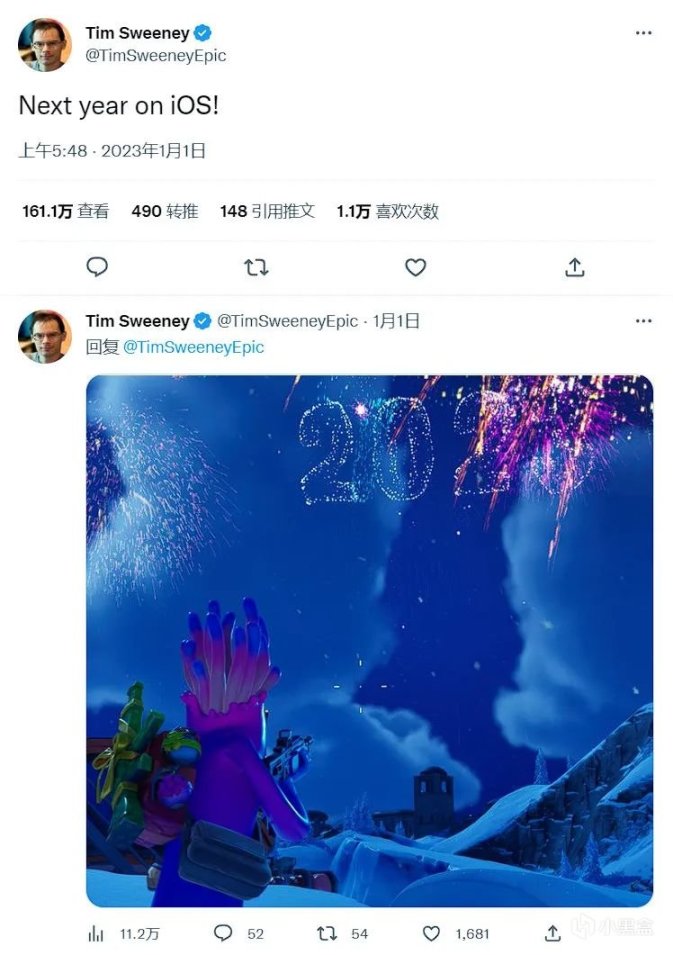
Task: Open the more options menu on the first tweet
Action: [644, 33]
